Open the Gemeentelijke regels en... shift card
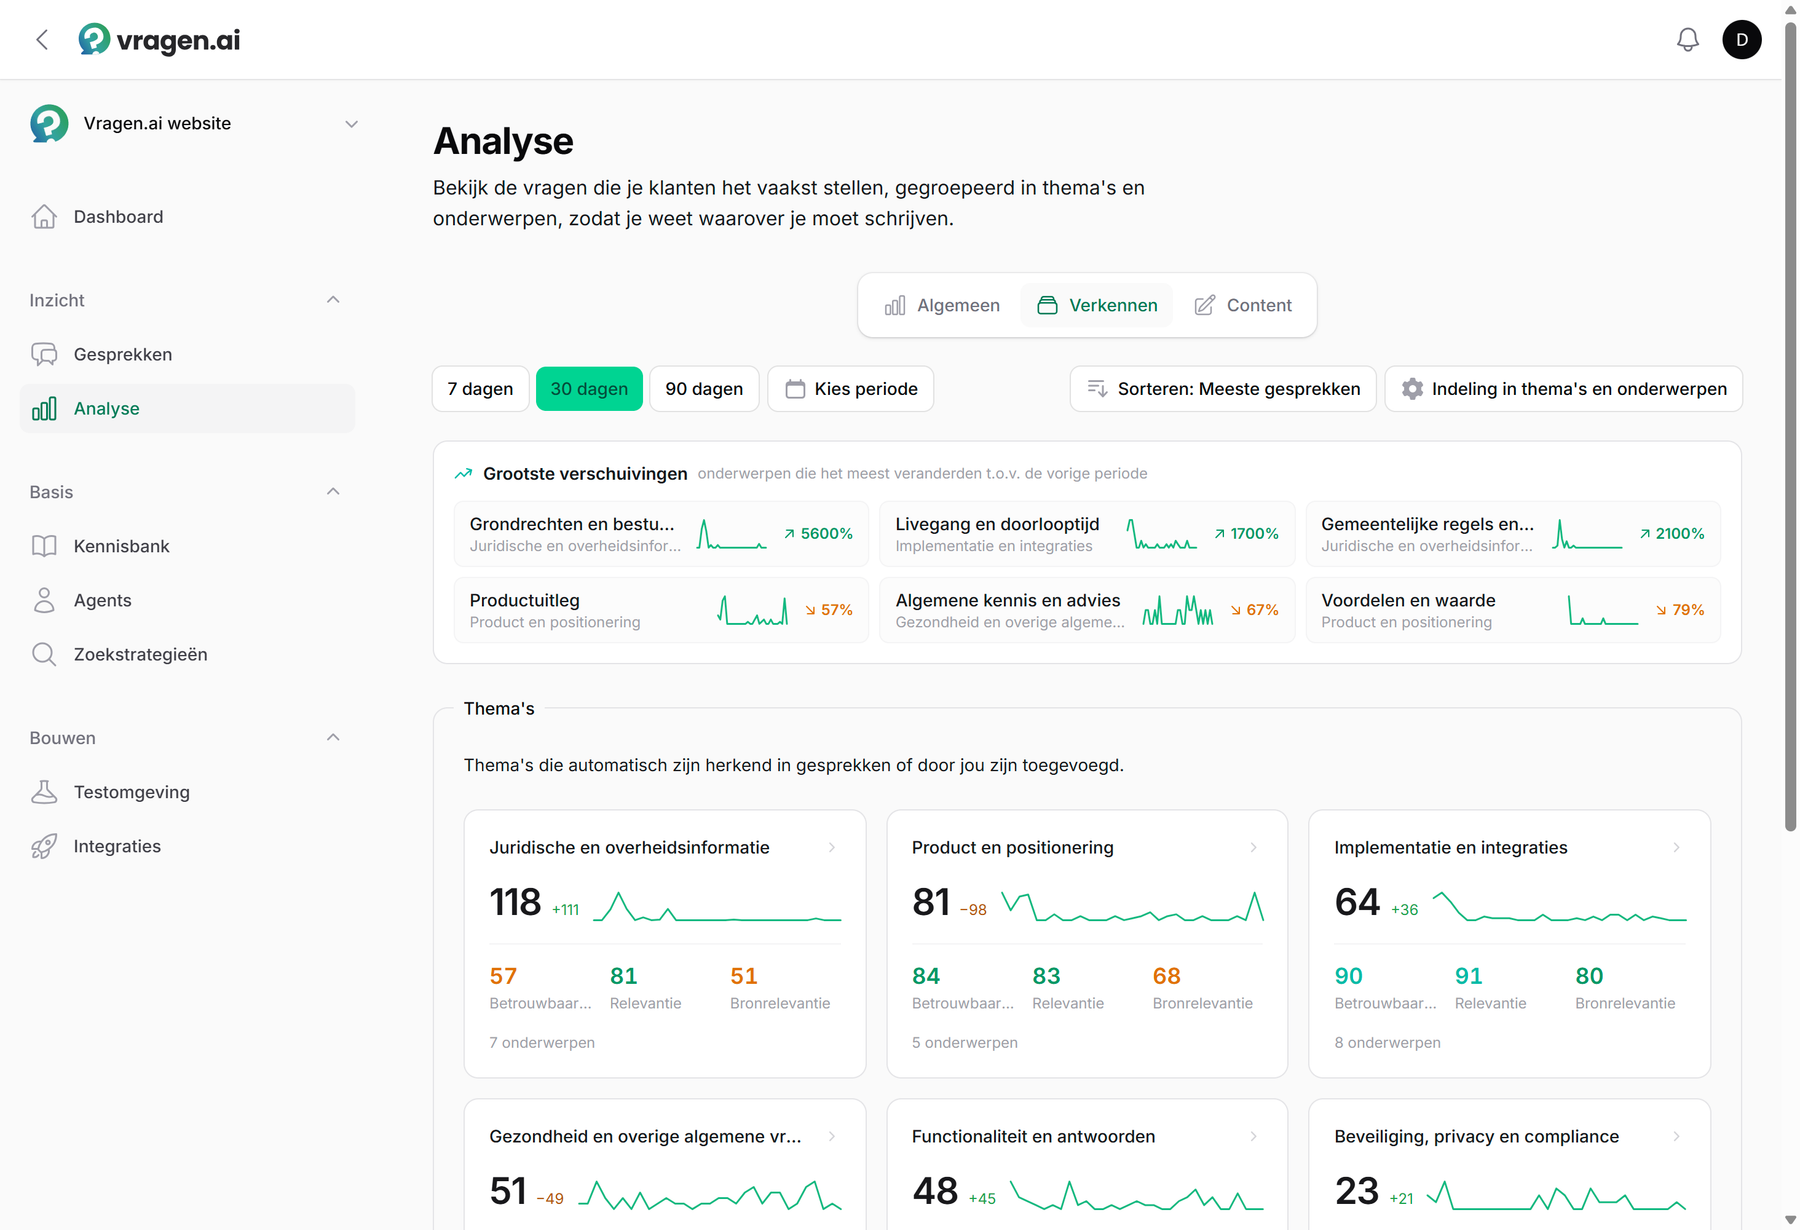This screenshot has height=1230, width=1800. tap(1513, 535)
